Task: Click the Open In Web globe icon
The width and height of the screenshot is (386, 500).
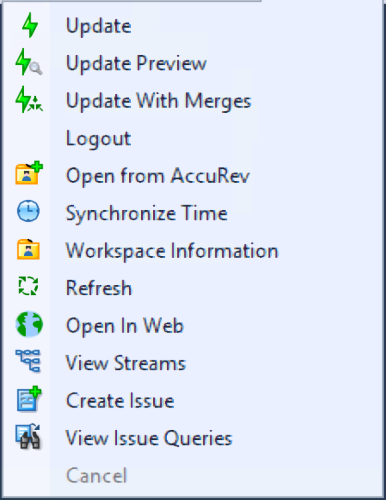Action: (x=29, y=324)
